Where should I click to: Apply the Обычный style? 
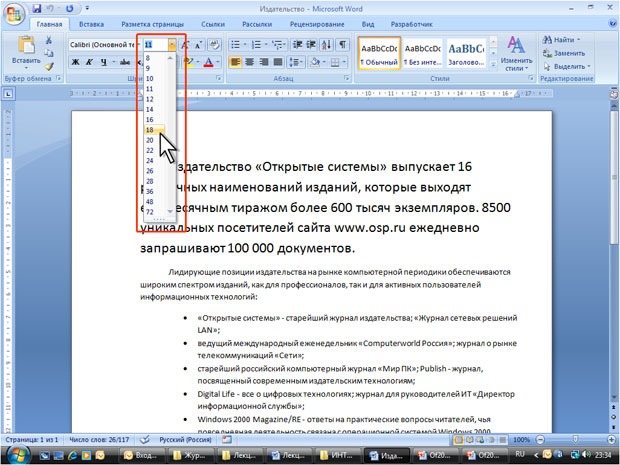click(379, 53)
